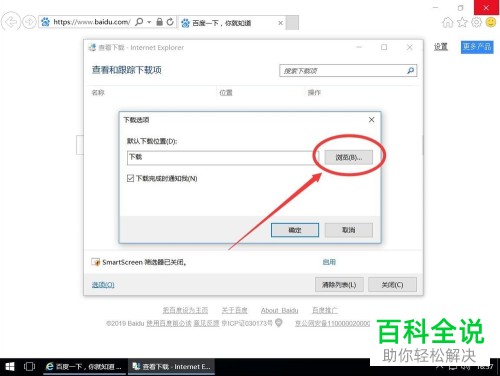500x376 pixels.
Task: Open a new tab with the blank tab button
Action: coord(292,23)
